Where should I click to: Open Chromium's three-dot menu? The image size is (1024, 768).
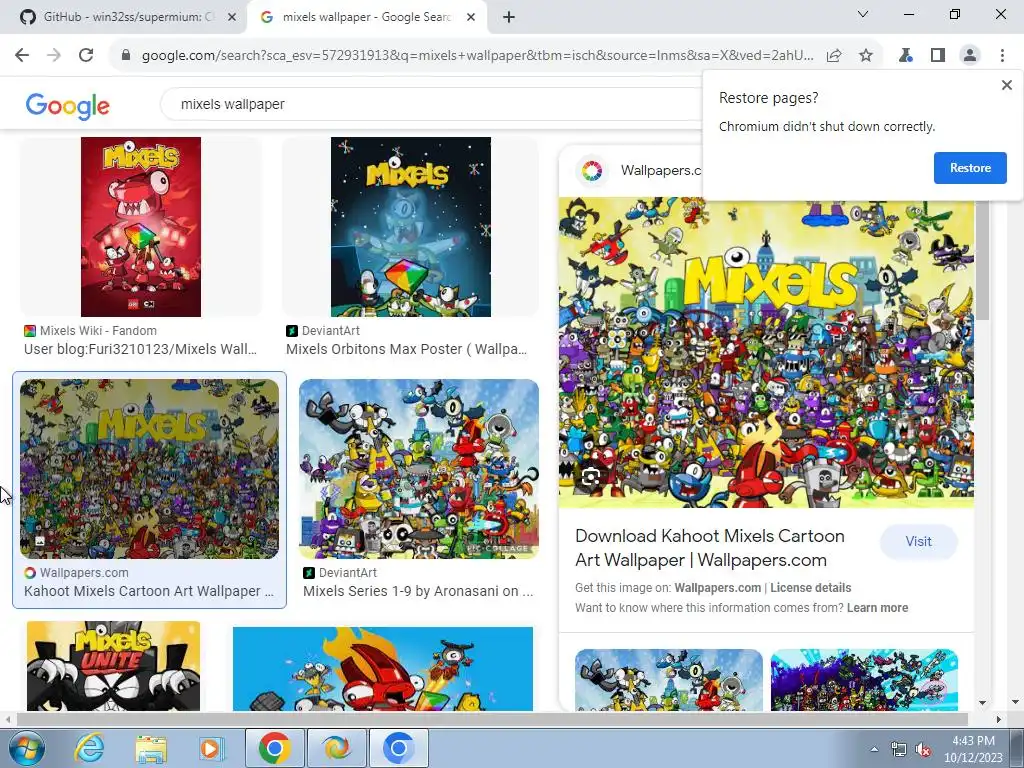pos(1002,56)
